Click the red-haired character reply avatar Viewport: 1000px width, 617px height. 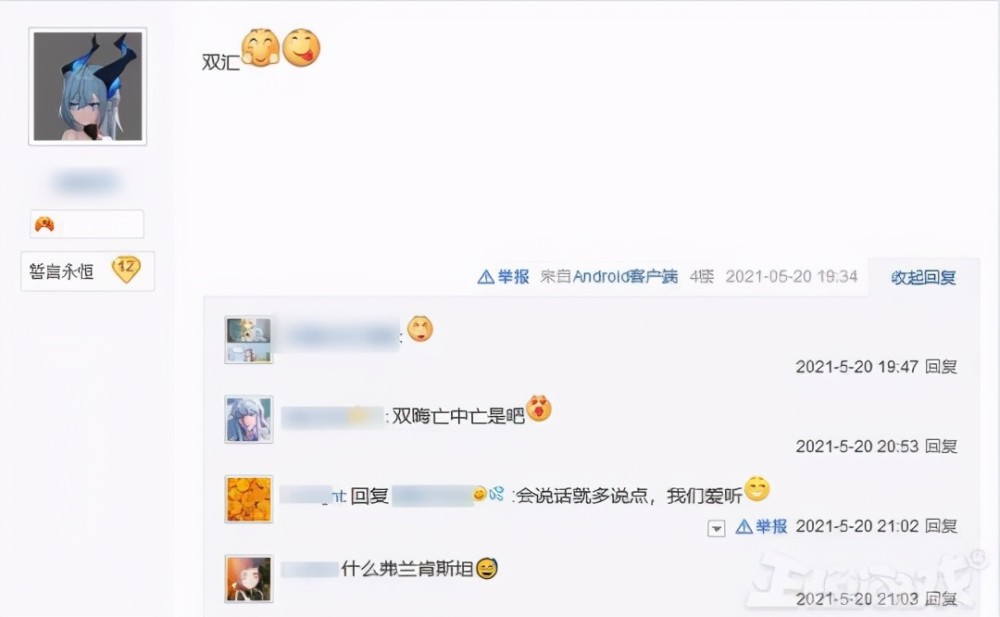pyautogui.click(x=249, y=579)
